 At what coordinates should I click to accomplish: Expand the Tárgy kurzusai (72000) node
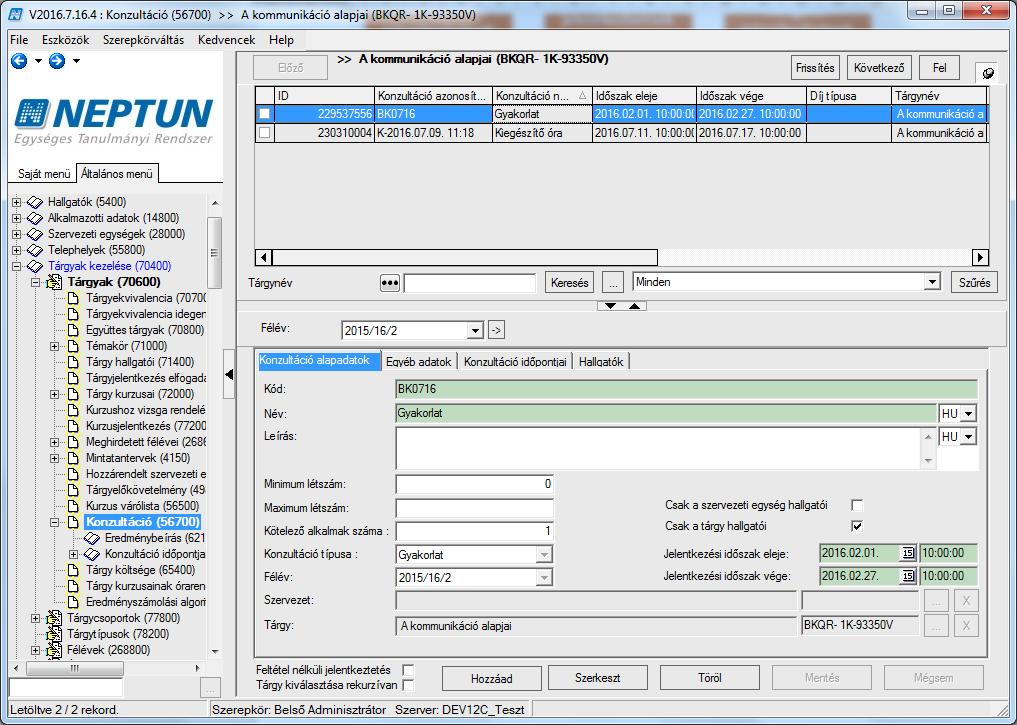55,394
